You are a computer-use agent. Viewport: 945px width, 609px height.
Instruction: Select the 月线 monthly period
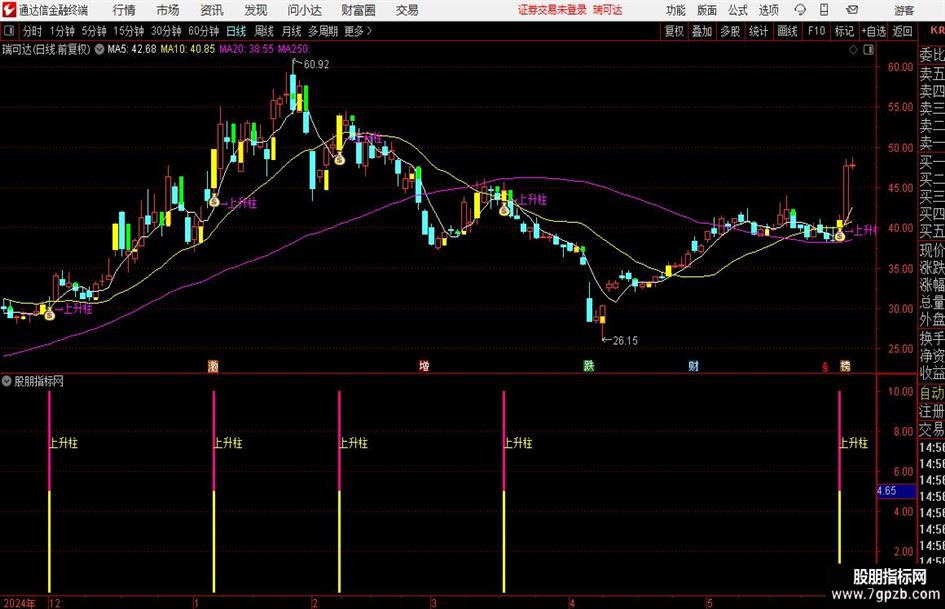click(x=292, y=31)
